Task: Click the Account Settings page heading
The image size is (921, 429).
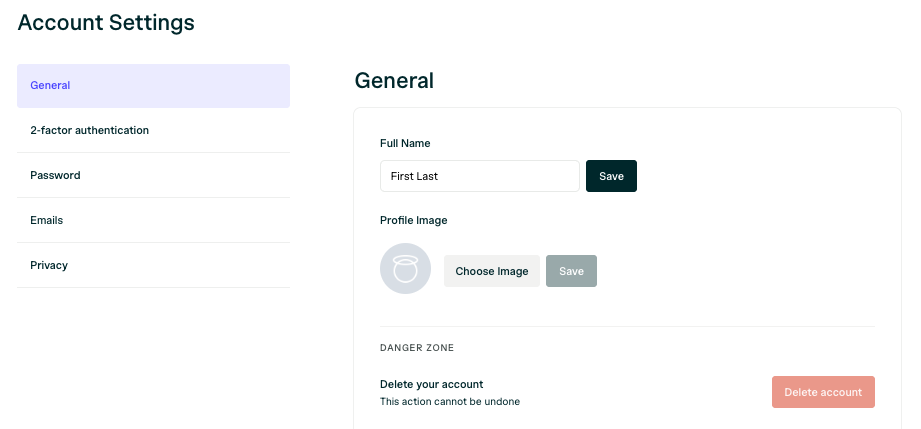Action: coord(106,23)
